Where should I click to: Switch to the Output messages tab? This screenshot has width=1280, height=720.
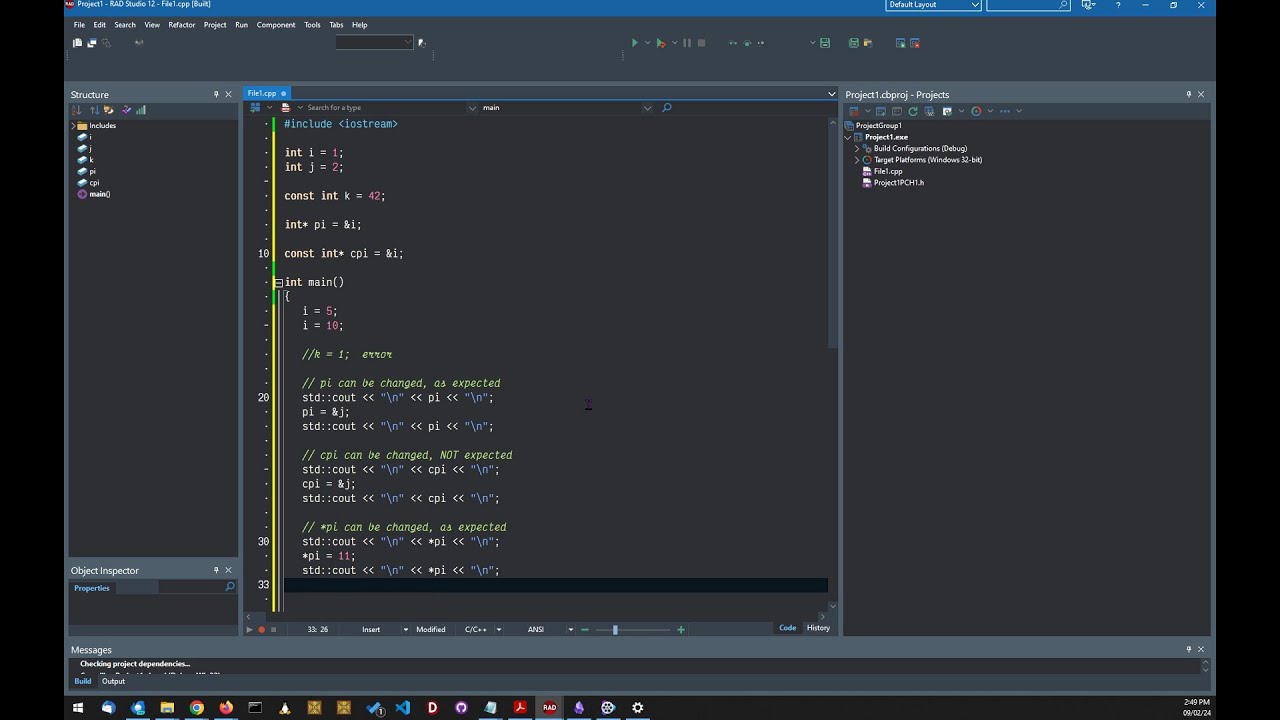[113, 681]
